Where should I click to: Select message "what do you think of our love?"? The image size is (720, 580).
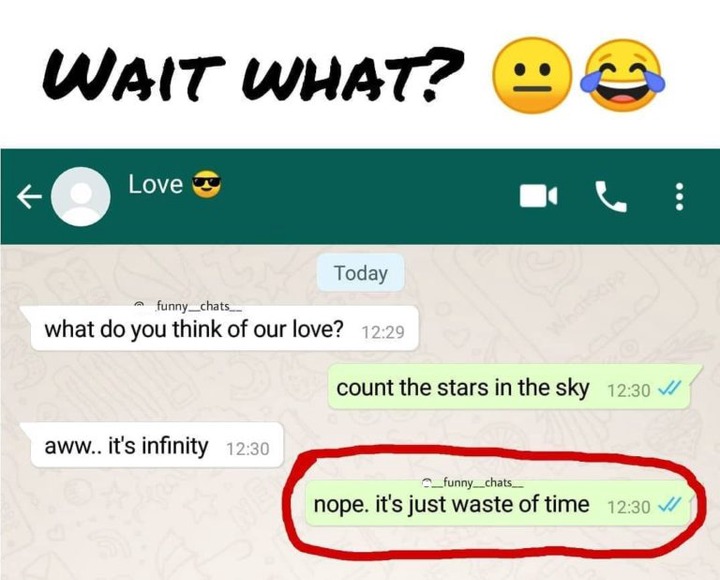(220, 329)
